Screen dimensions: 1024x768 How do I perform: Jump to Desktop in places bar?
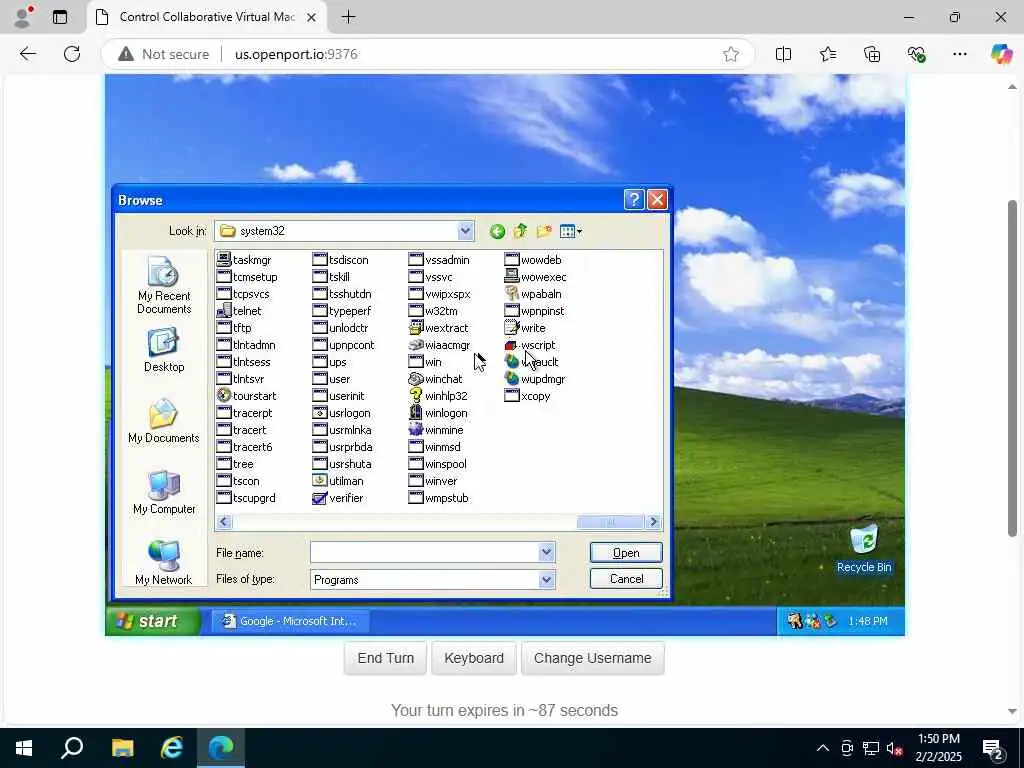pos(164,351)
